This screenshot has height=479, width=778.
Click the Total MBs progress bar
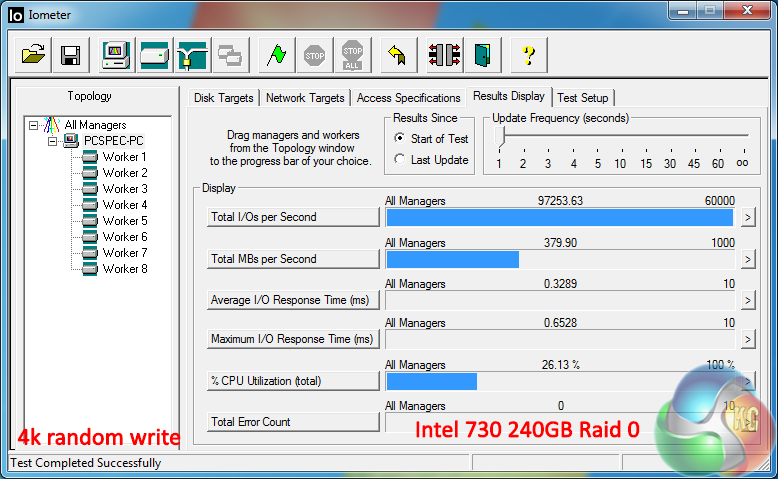coord(560,259)
